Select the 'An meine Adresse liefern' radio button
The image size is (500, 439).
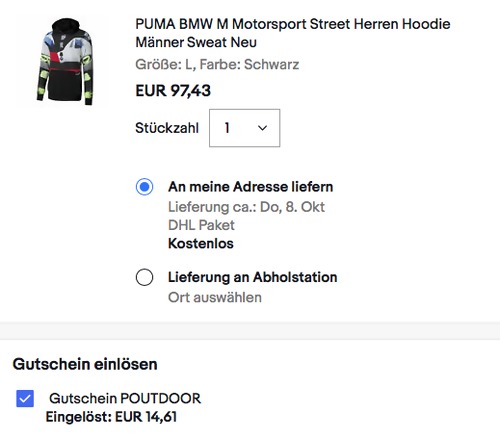pyautogui.click(x=144, y=187)
